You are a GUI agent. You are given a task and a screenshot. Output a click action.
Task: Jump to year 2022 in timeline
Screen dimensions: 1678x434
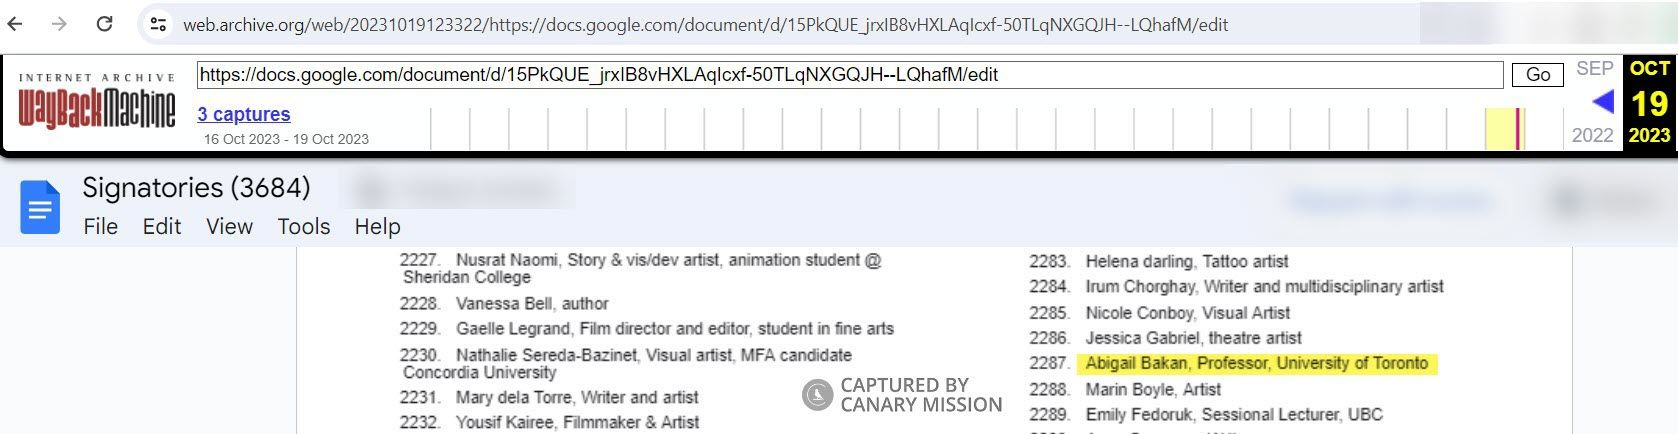pos(1592,135)
